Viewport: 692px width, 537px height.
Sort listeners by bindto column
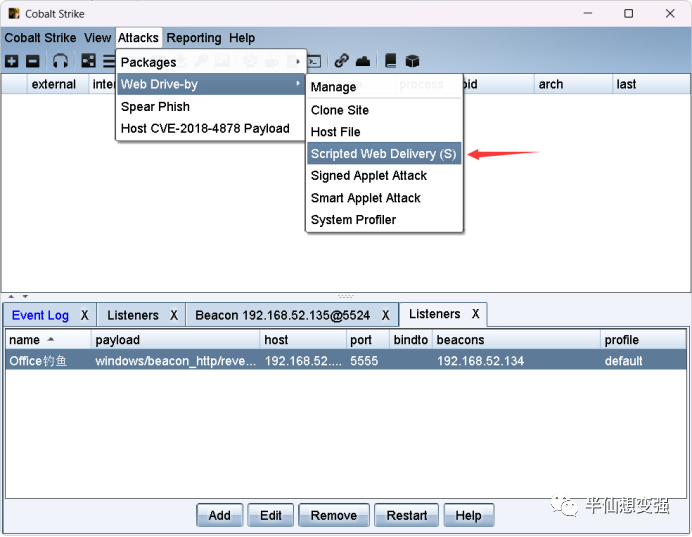click(411, 340)
